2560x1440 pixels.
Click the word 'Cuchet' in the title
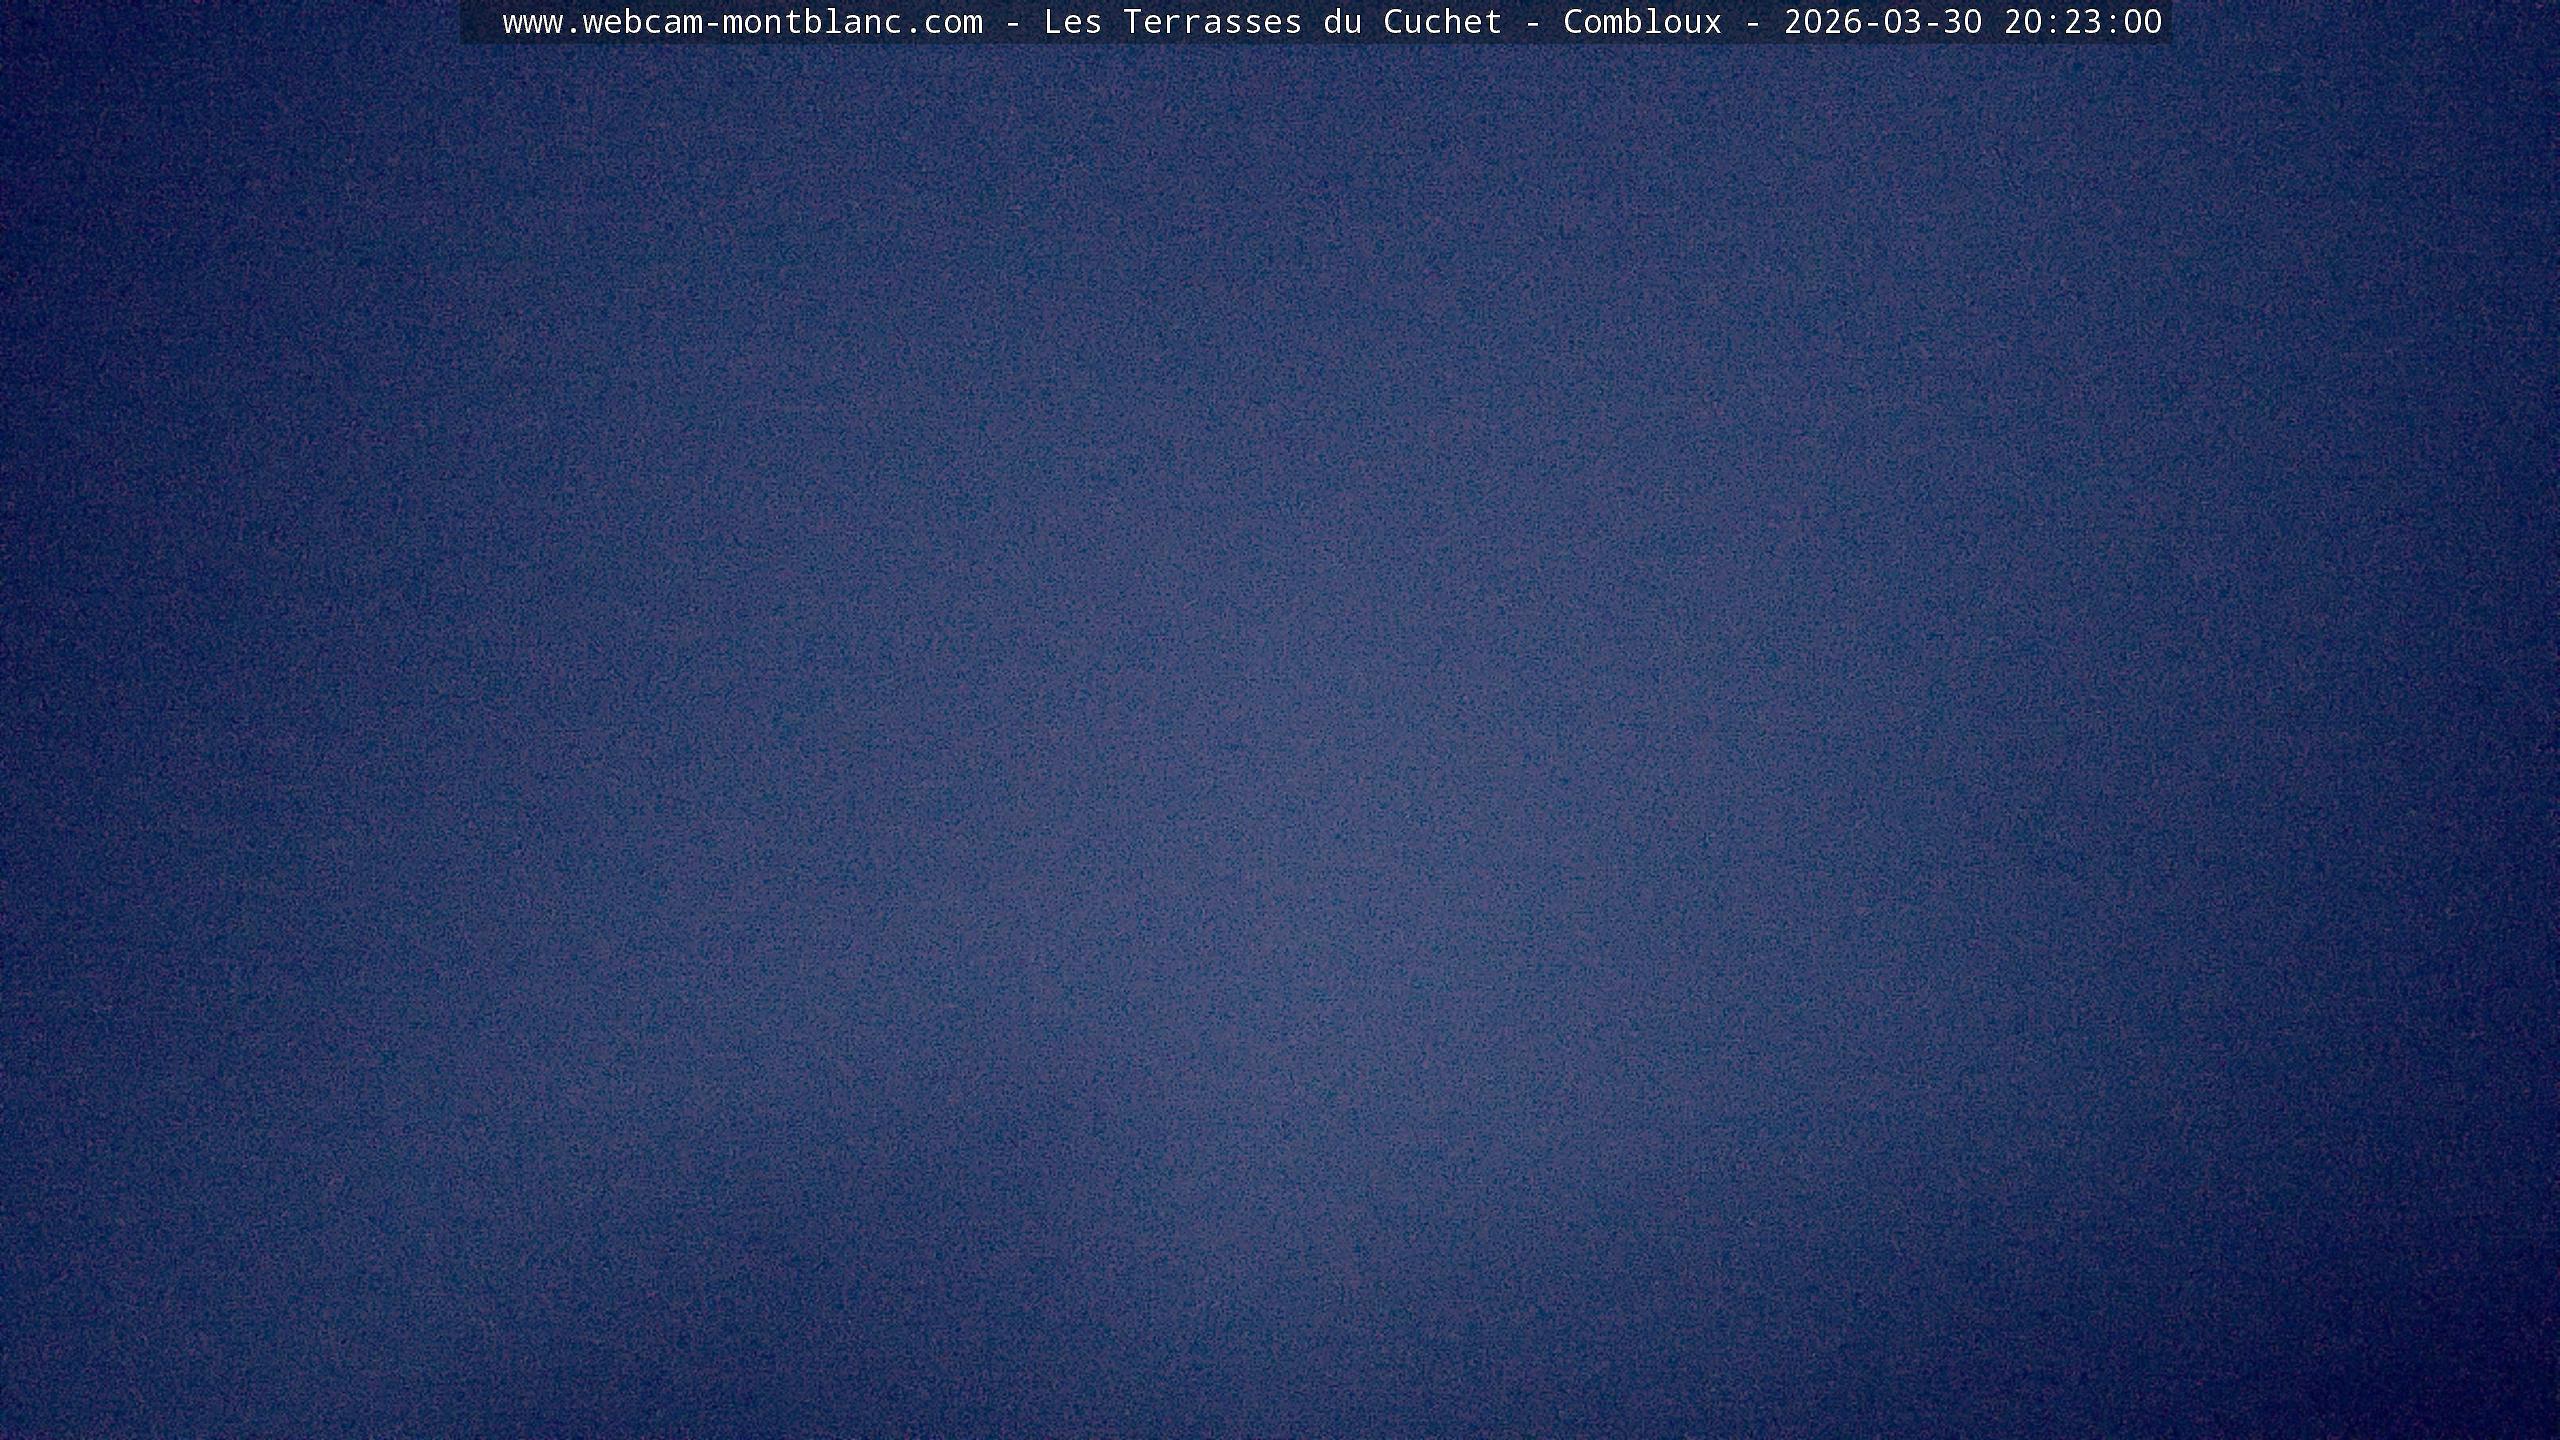click(x=1442, y=22)
